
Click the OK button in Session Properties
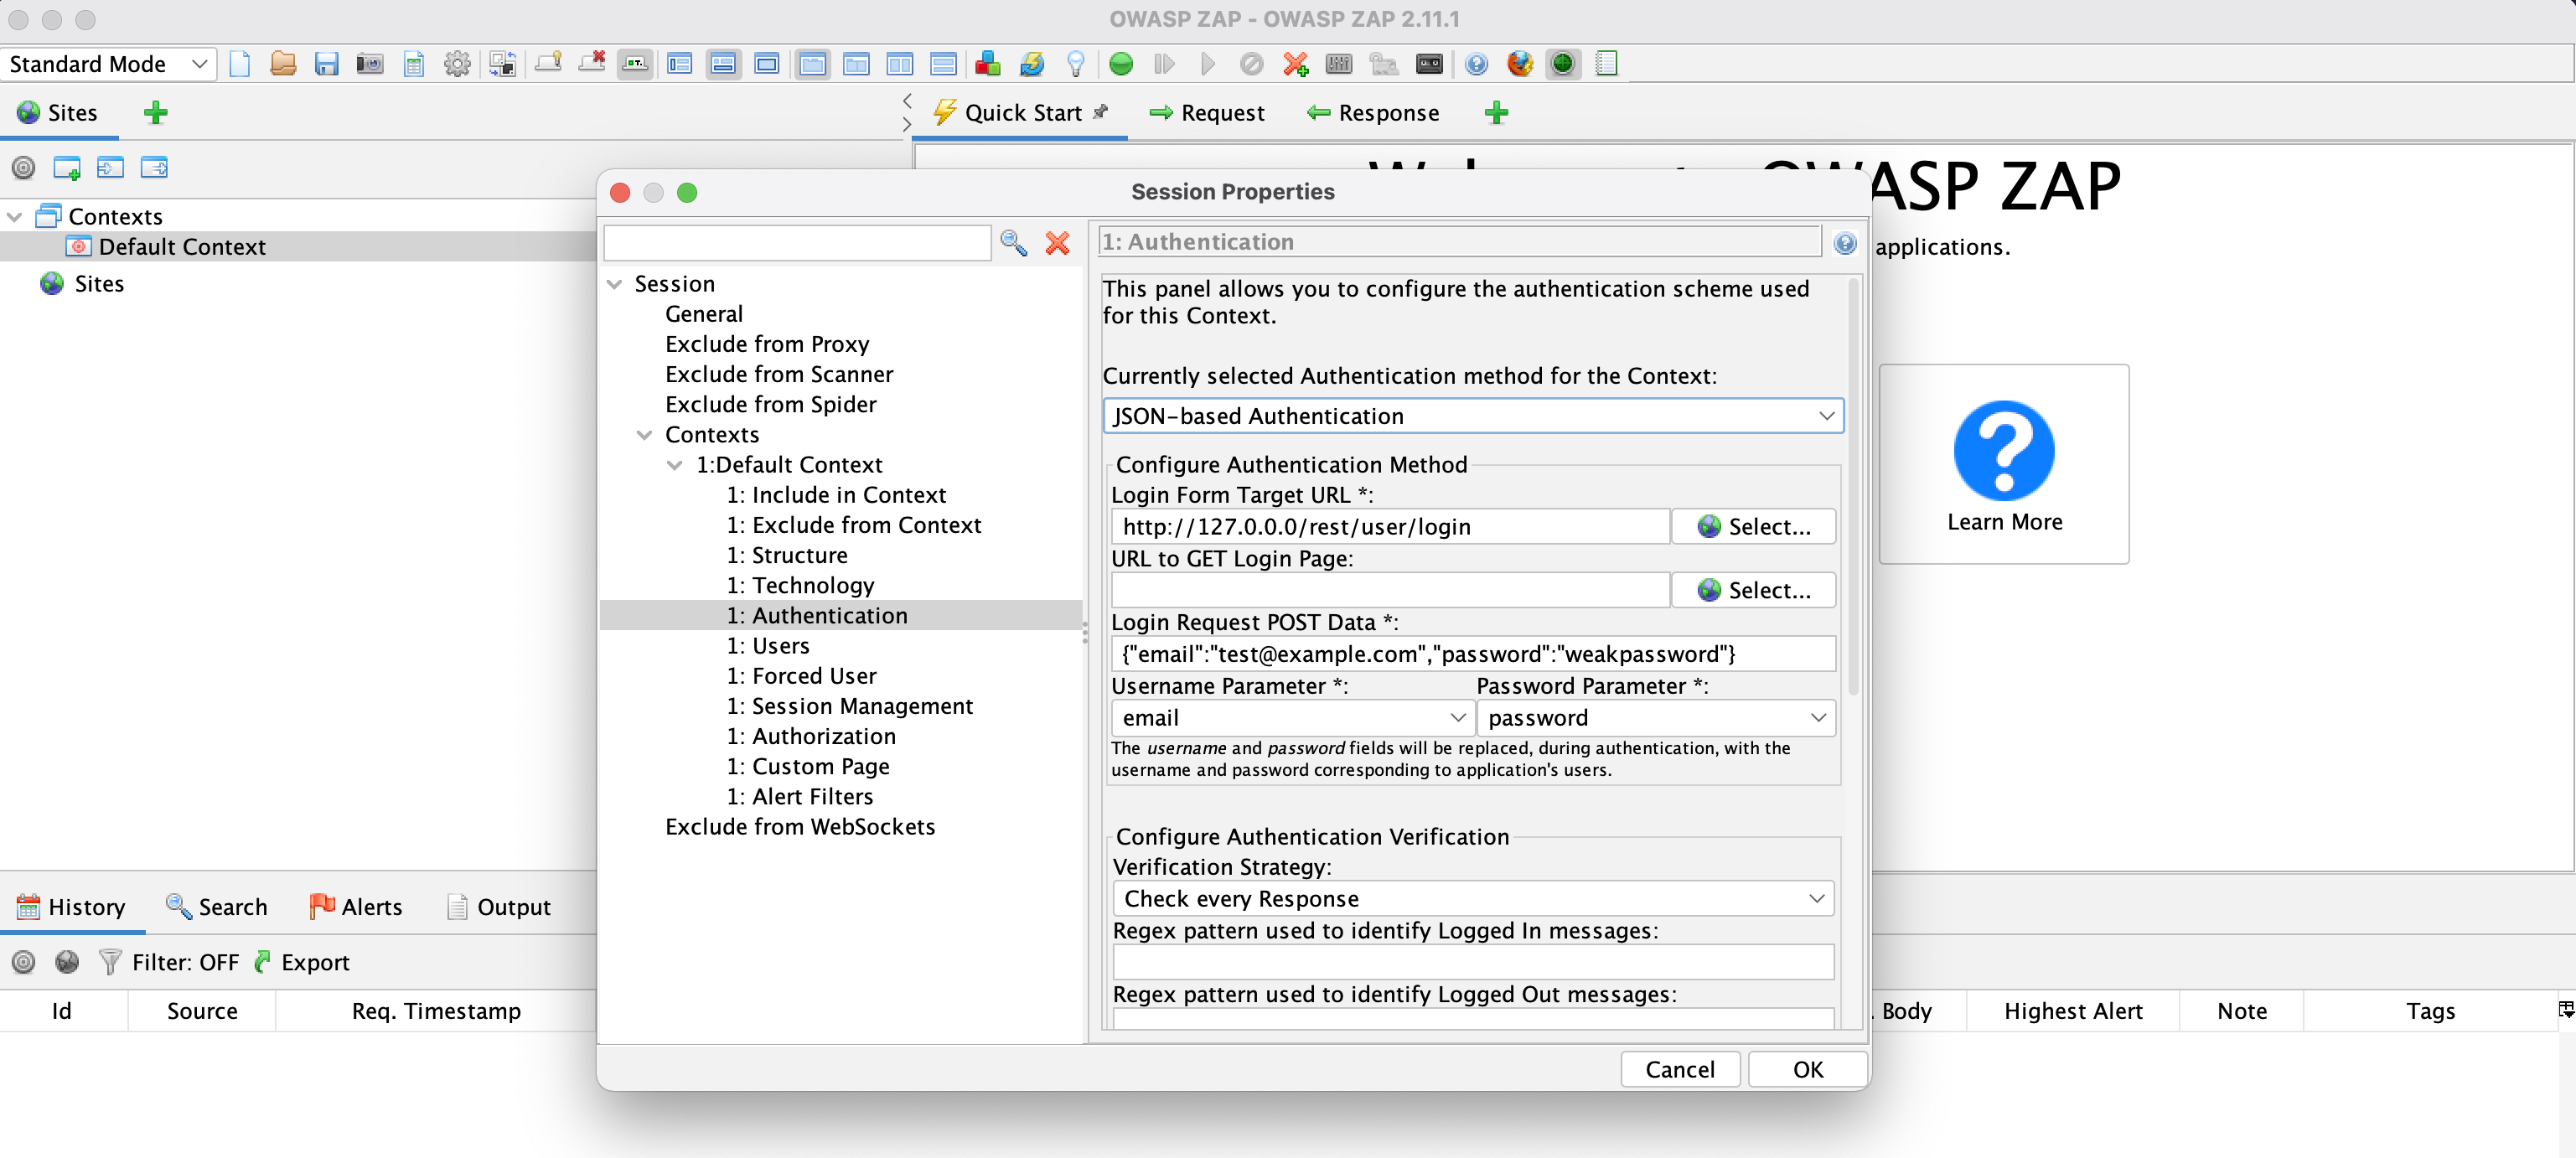[x=1807, y=1070]
